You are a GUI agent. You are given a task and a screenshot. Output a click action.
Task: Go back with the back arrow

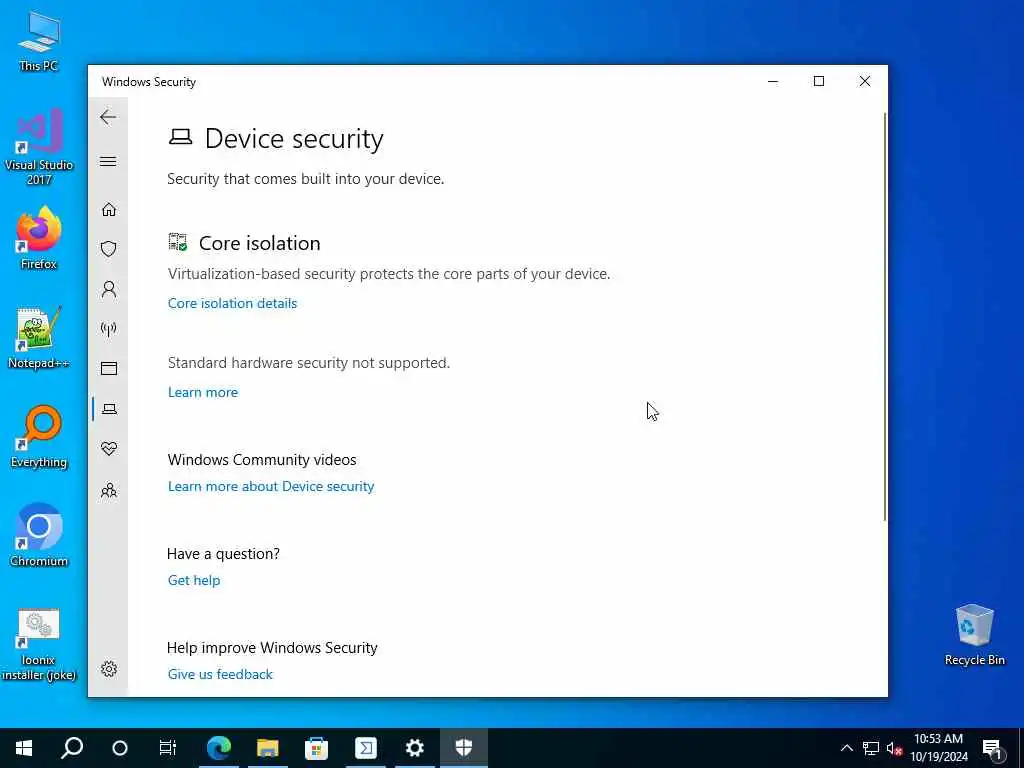click(108, 118)
